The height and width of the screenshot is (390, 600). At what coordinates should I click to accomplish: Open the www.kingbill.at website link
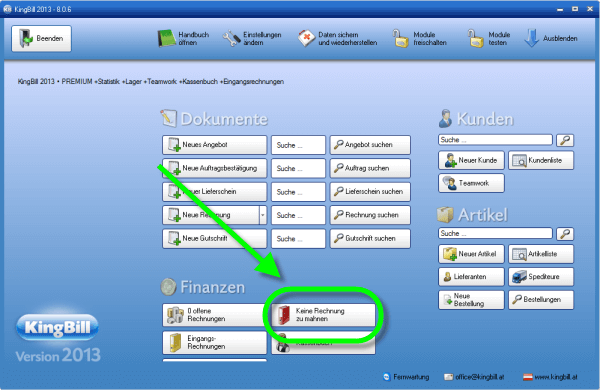coord(550,377)
